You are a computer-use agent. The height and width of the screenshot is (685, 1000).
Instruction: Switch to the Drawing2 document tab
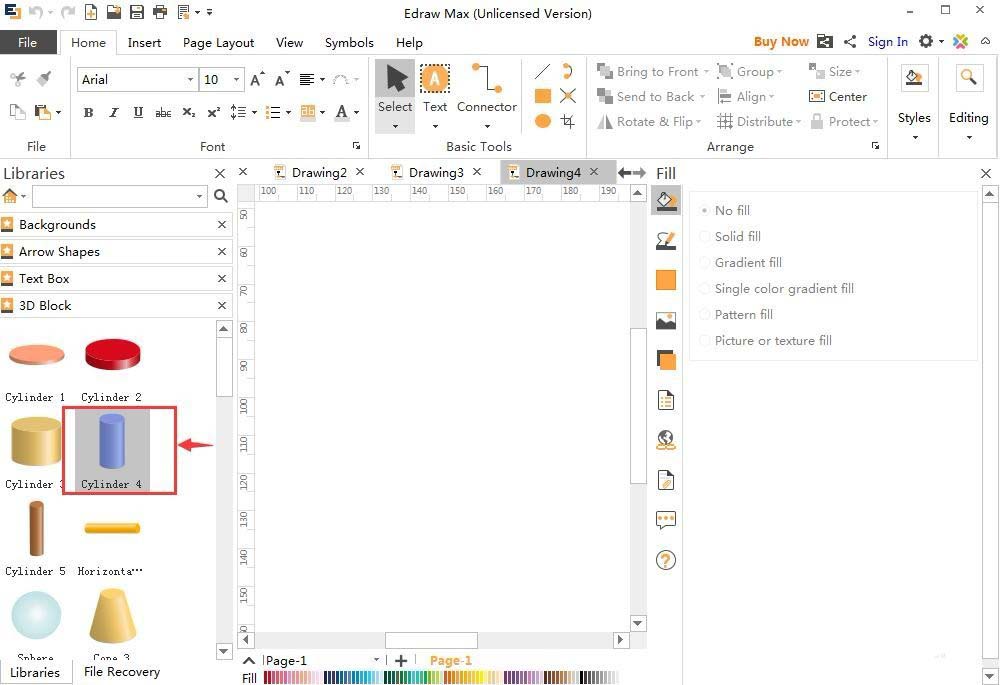(x=318, y=173)
